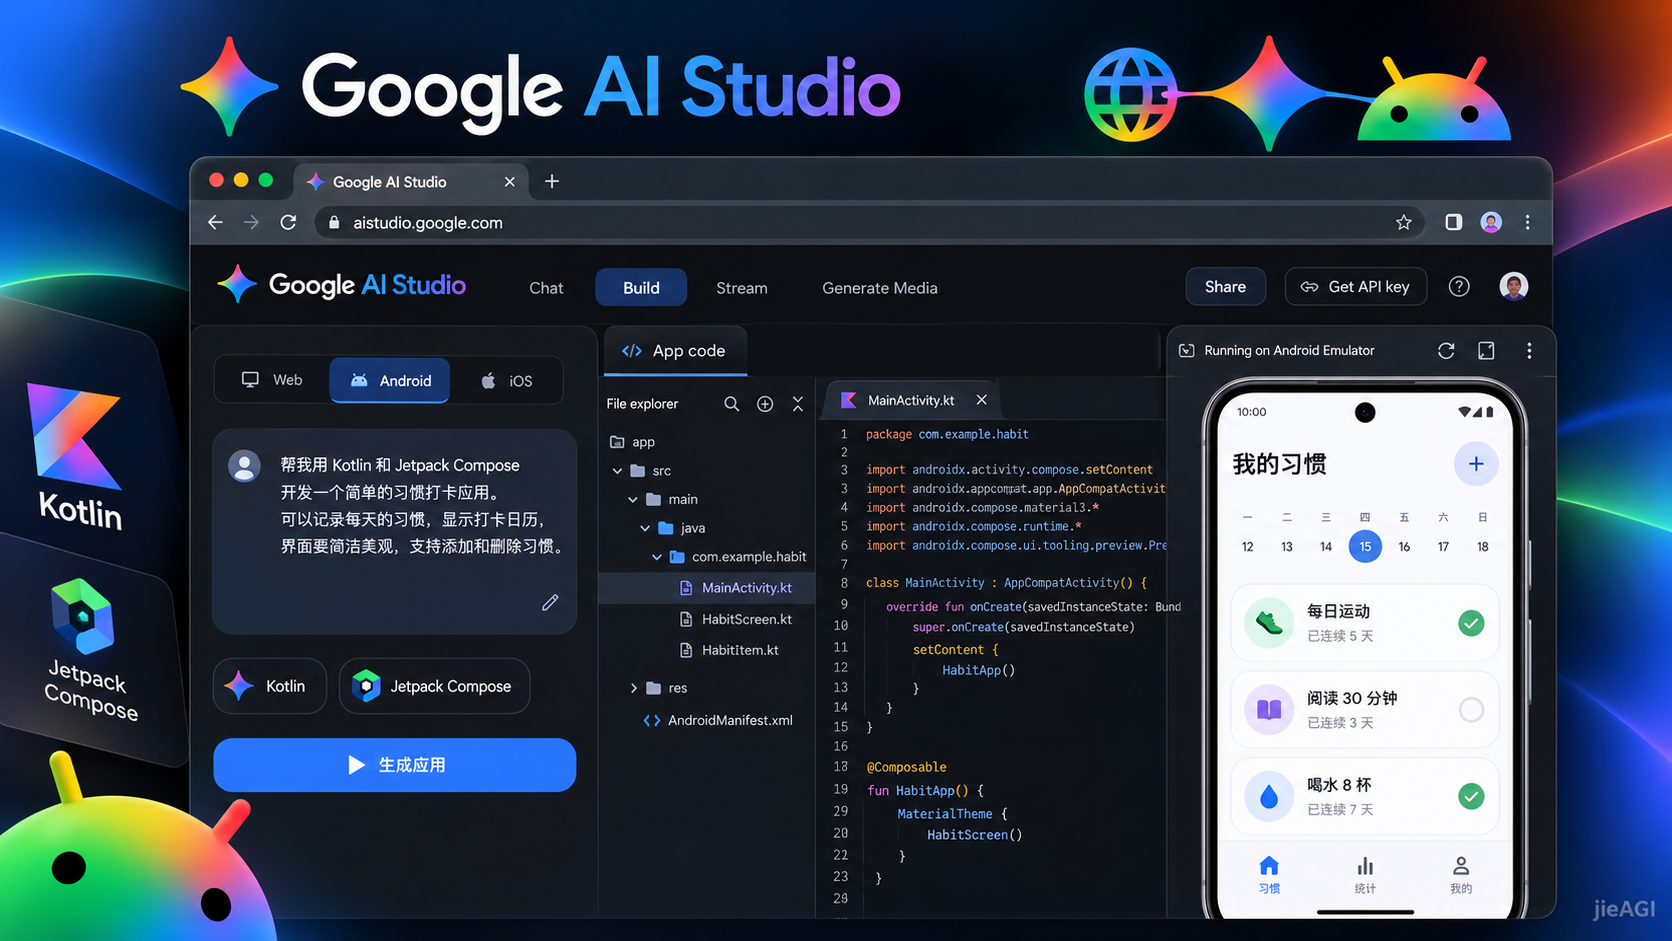Open the 统计 statistics tab in phone

(x=1365, y=875)
